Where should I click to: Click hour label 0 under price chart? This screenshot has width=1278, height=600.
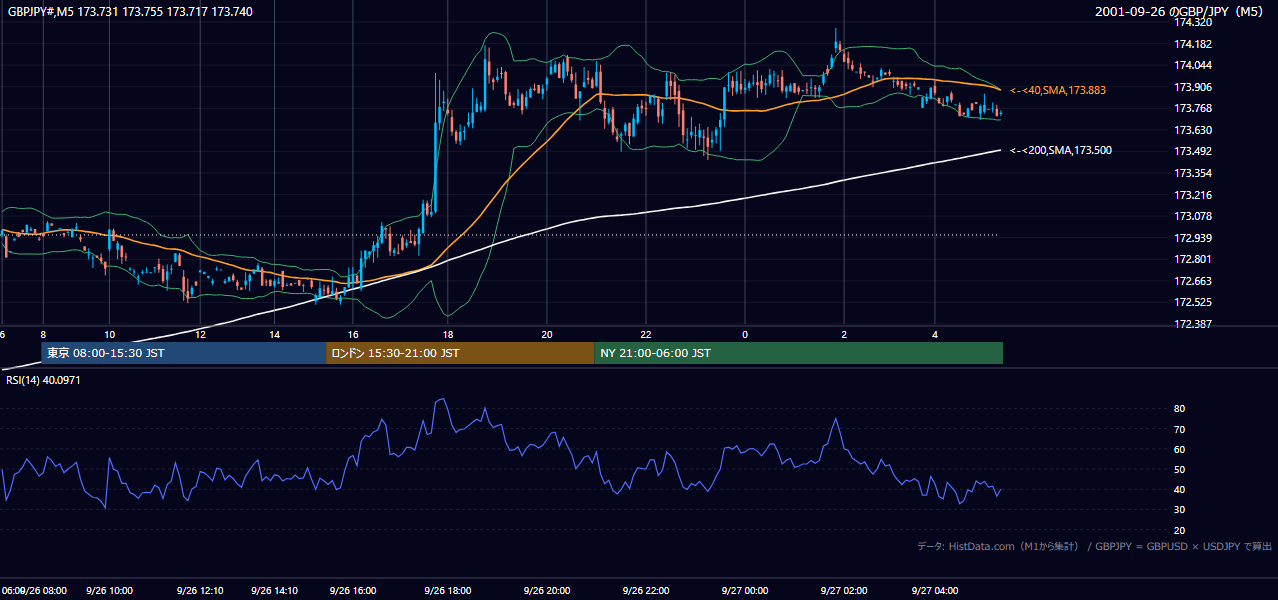coord(745,334)
